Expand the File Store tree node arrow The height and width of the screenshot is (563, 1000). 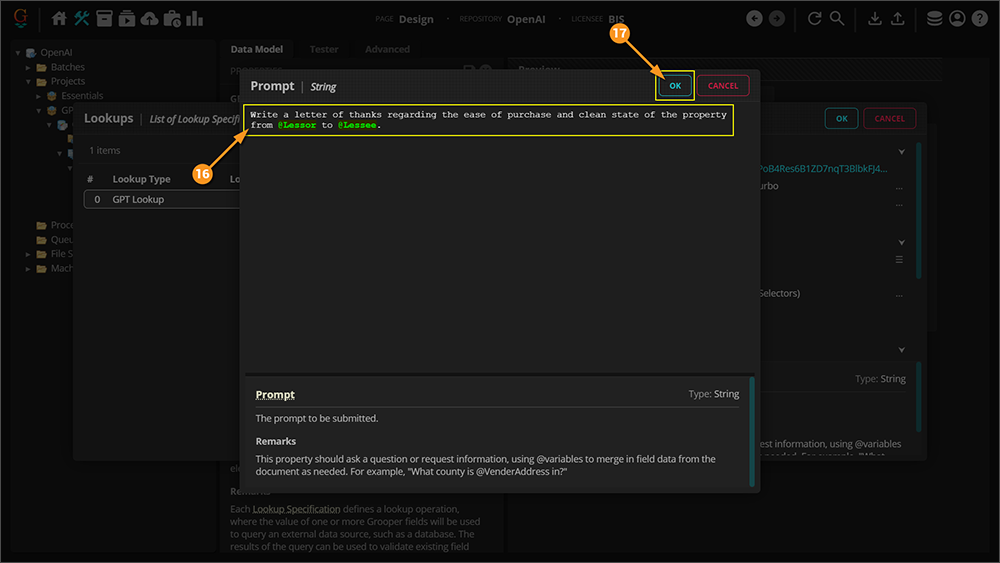pos(28,254)
